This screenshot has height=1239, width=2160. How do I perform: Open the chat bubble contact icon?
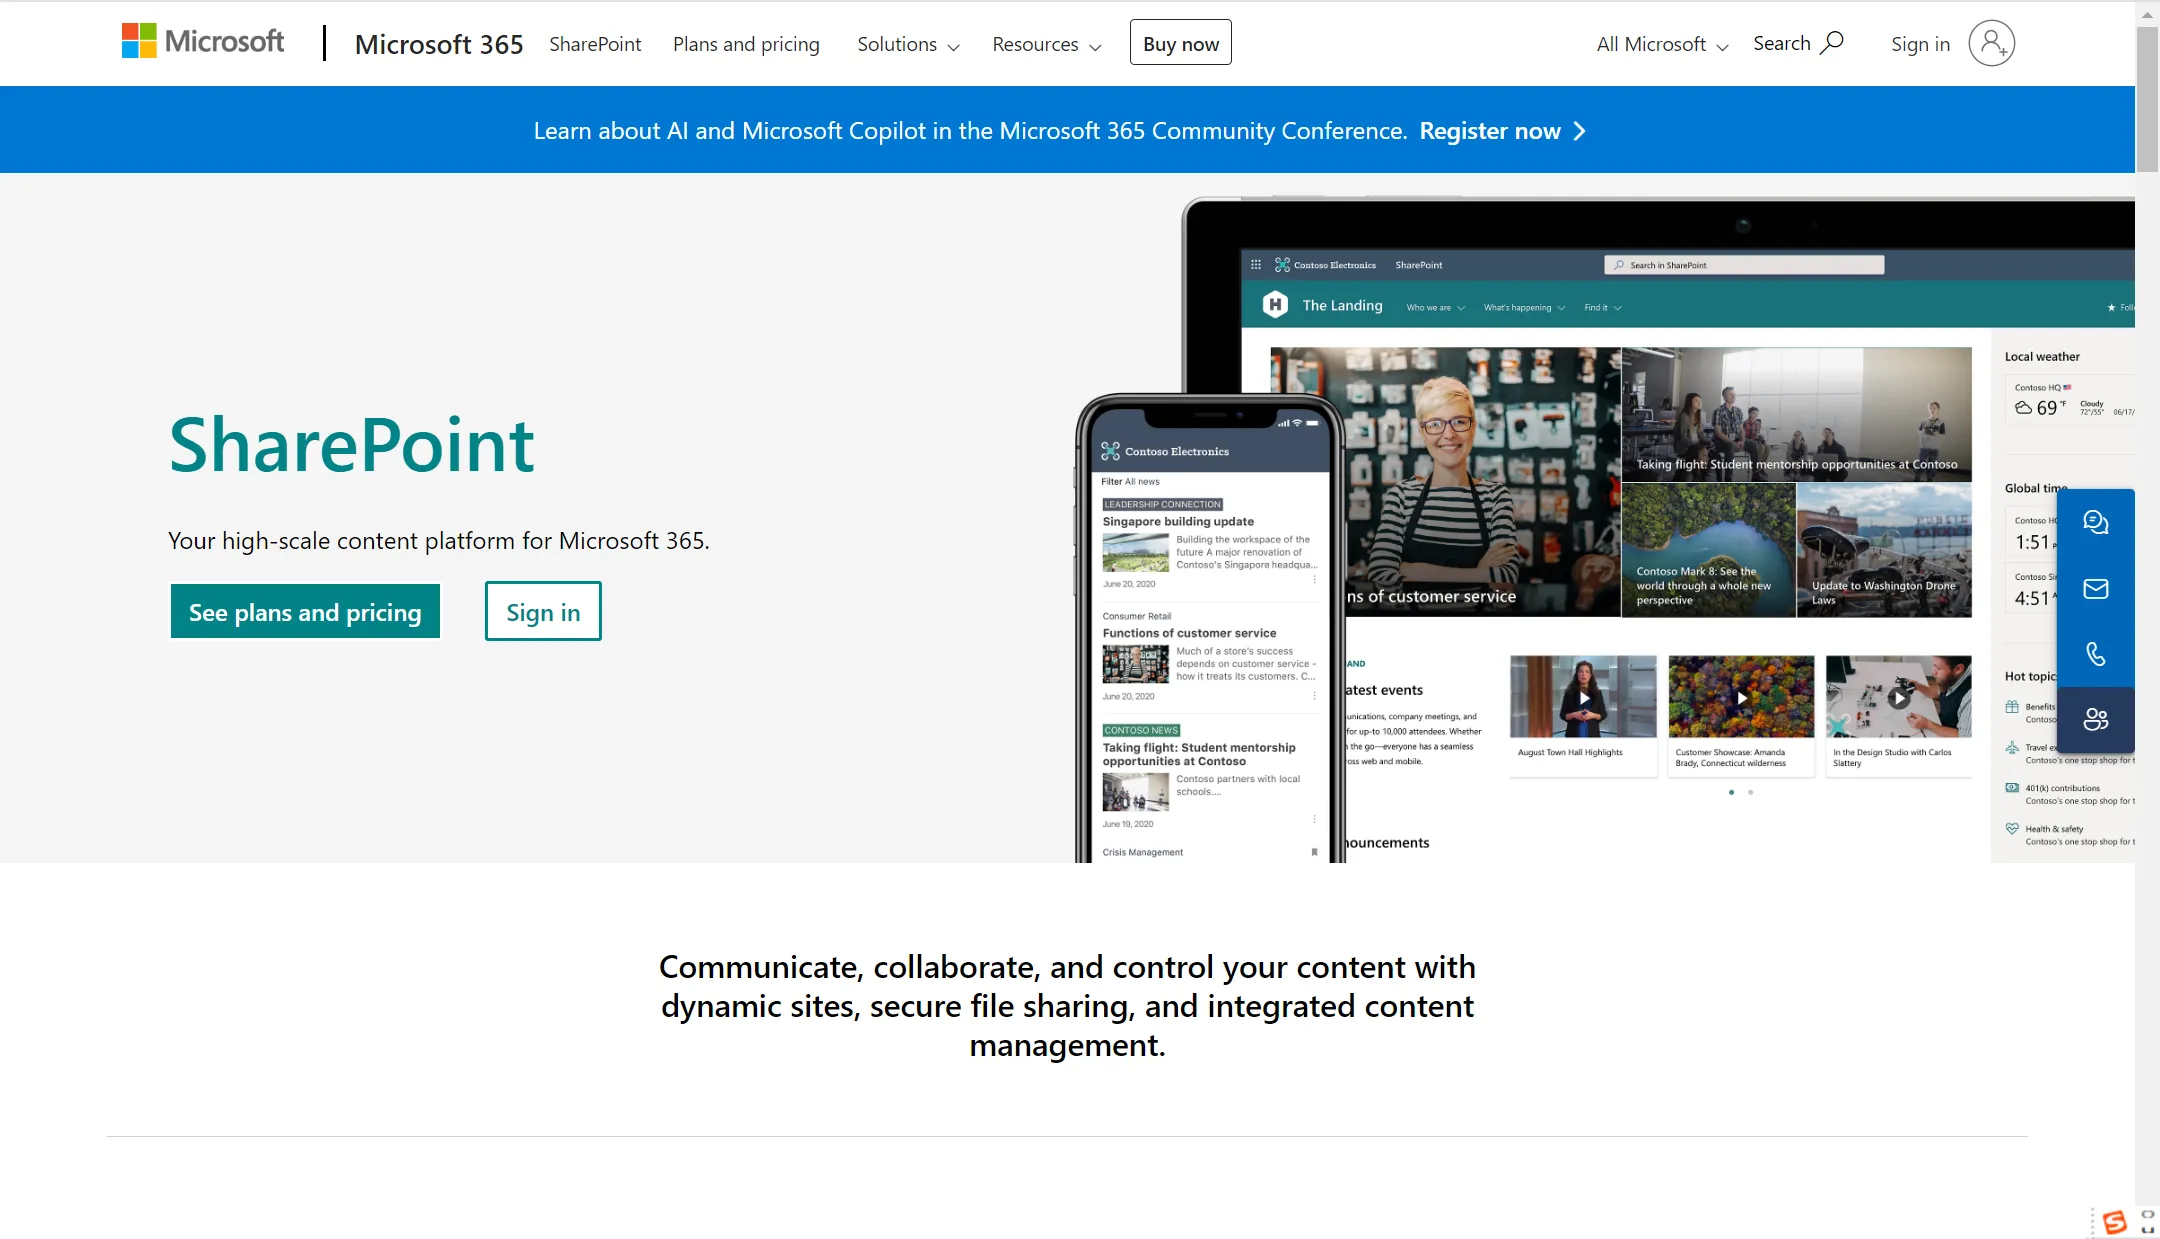pyautogui.click(x=2095, y=522)
